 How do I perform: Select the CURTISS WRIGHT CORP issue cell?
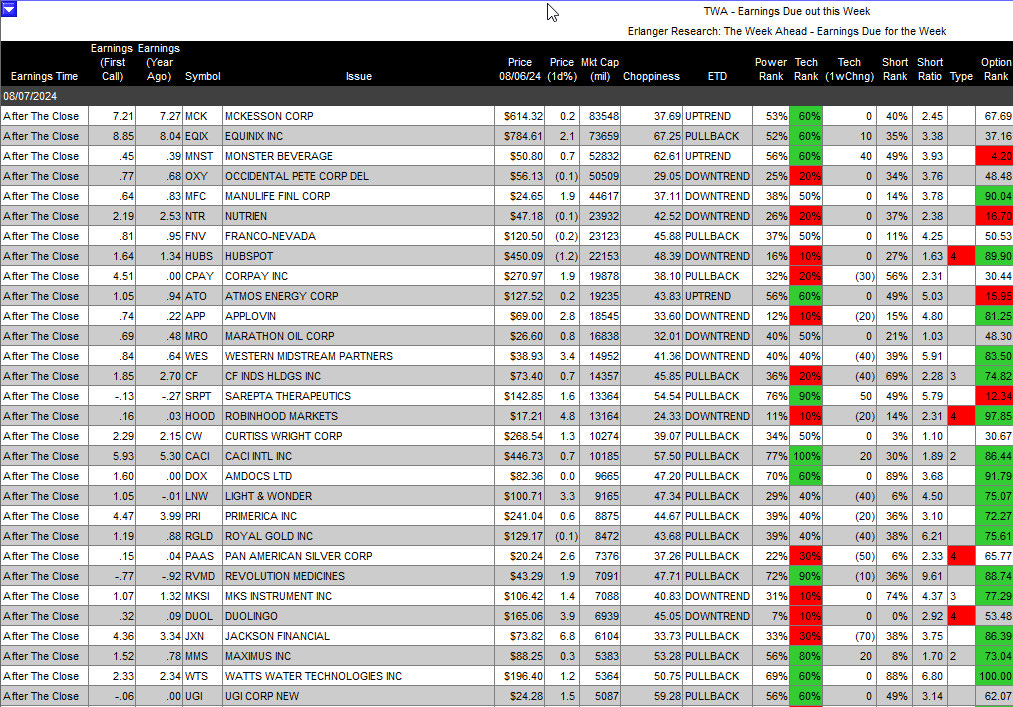[359, 437]
